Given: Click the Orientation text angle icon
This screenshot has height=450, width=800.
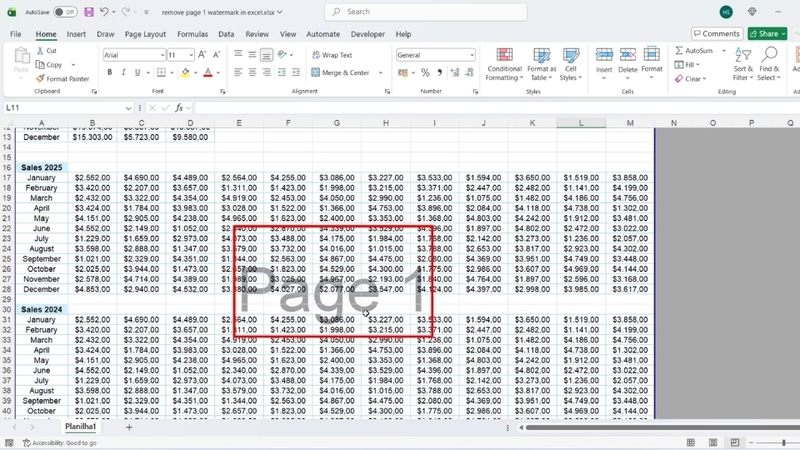Looking at the screenshot, I should (282, 54).
